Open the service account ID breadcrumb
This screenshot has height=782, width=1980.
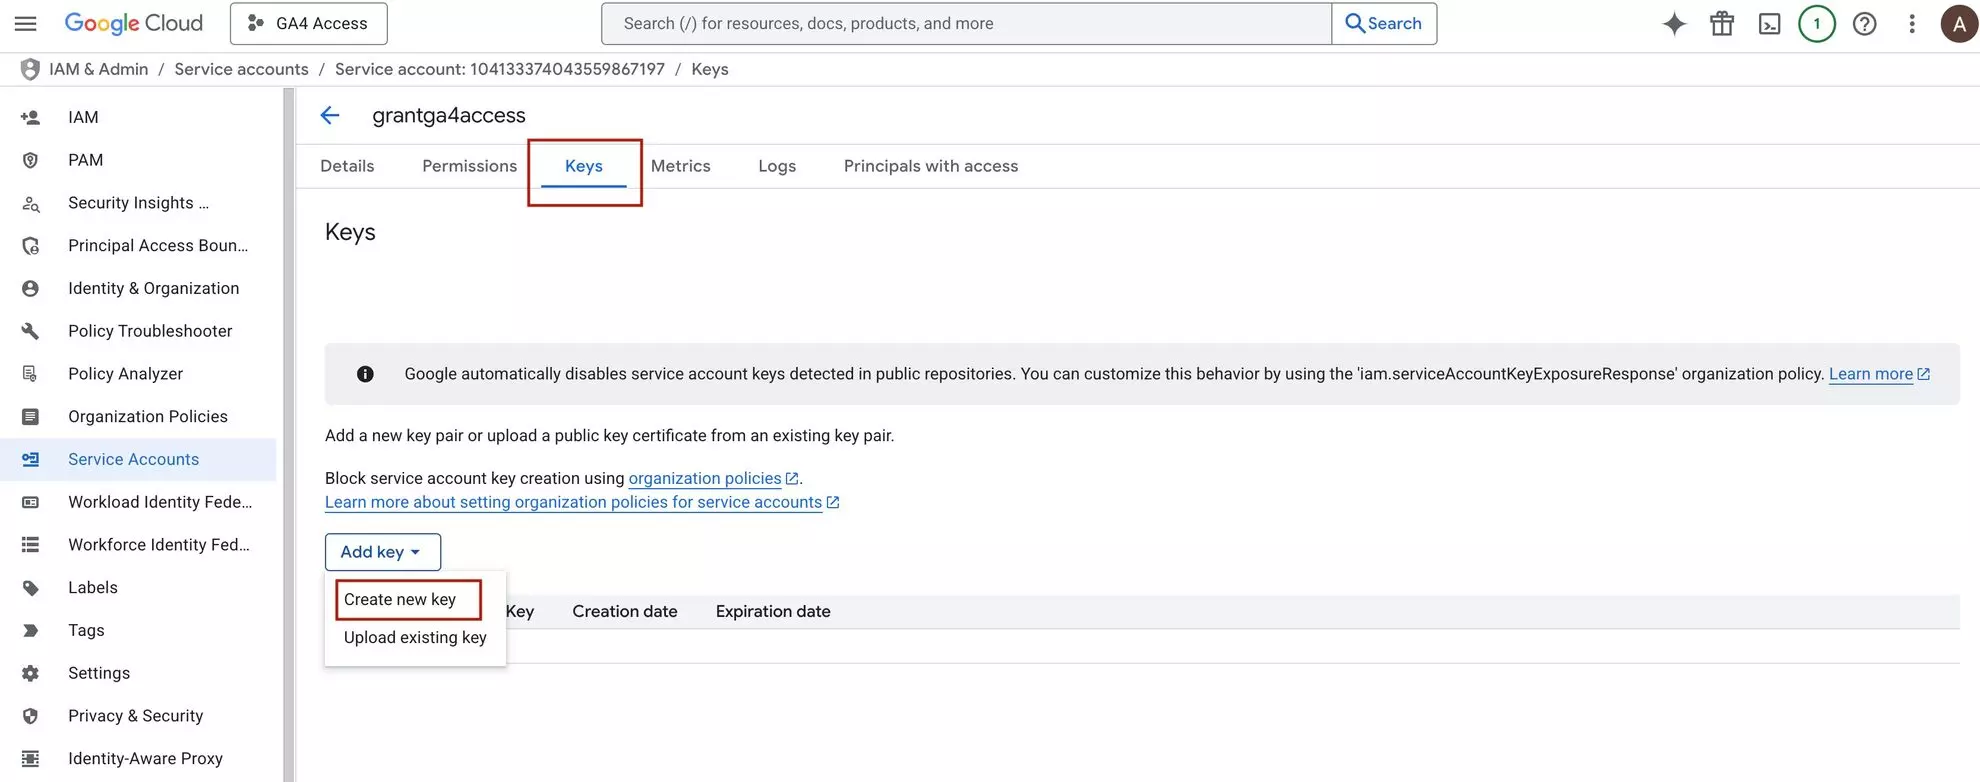[x=499, y=69]
